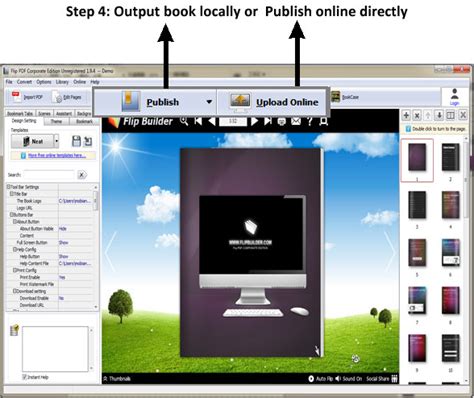Open the Online menu
474x398 pixels.
(79, 82)
